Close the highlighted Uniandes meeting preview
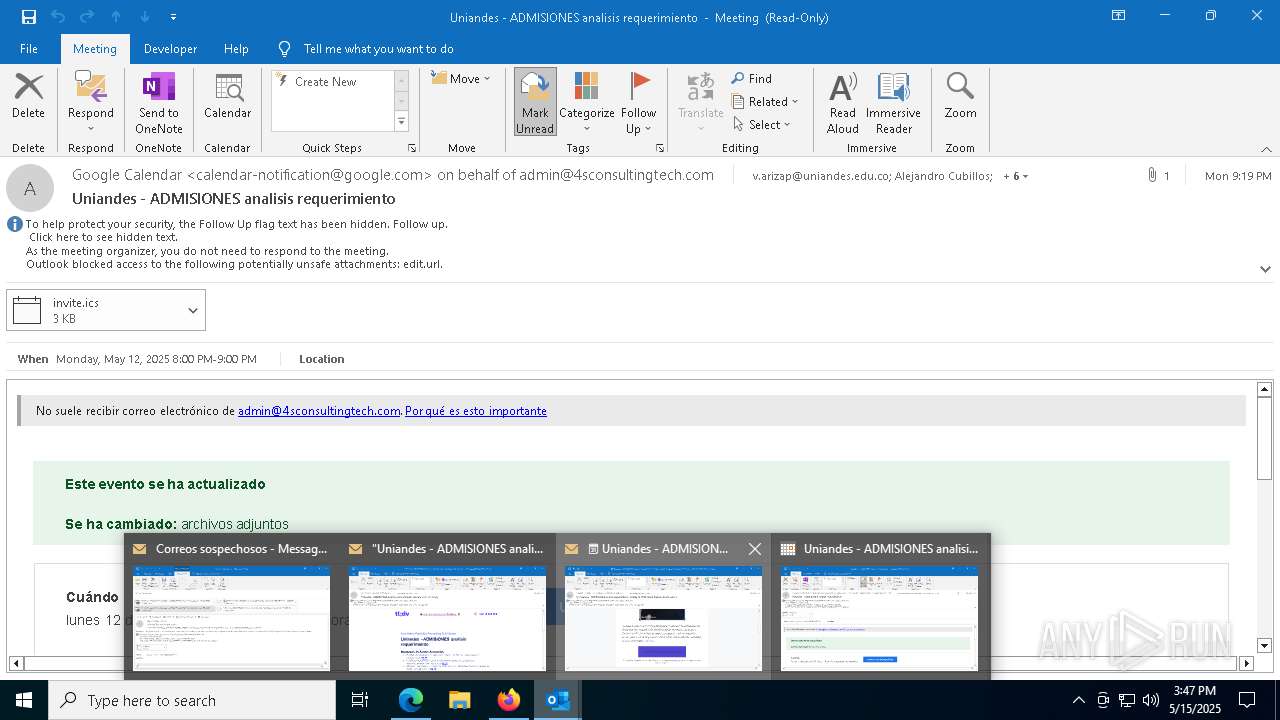 pyautogui.click(x=755, y=549)
